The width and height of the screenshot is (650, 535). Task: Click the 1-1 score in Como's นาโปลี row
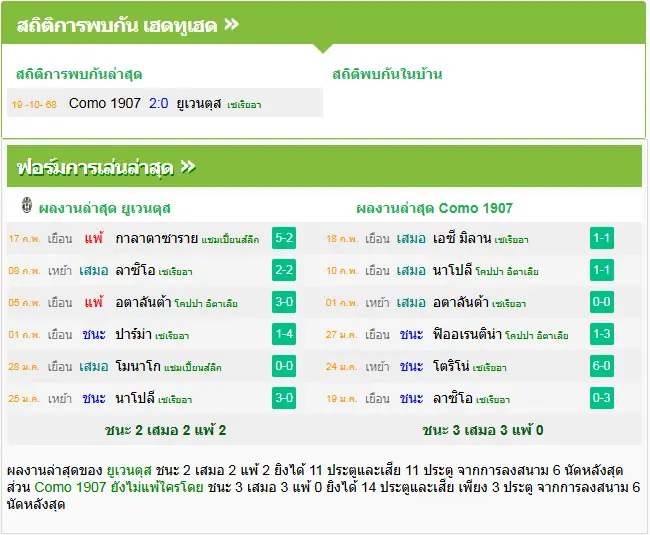pyautogui.click(x=601, y=270)
